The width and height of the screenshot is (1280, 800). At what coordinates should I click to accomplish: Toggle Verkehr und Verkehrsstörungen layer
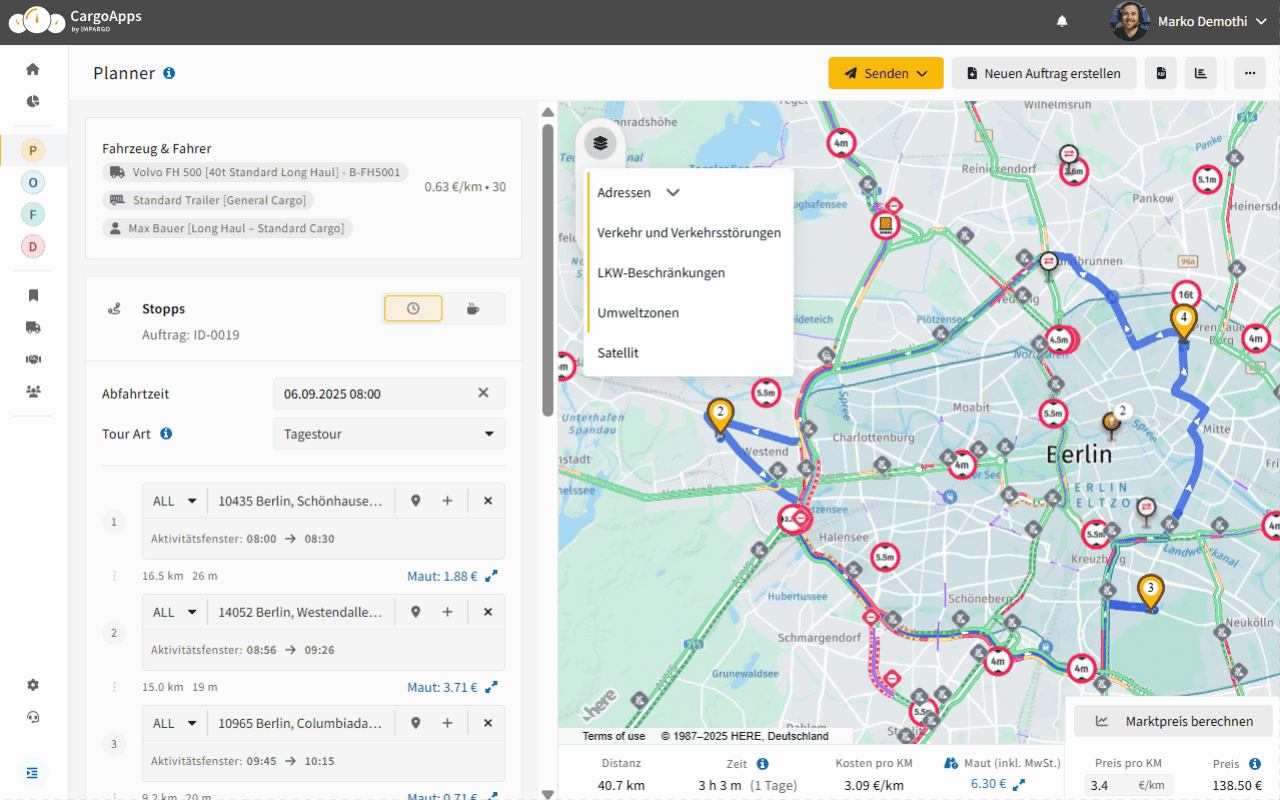(x=688, y=233)
